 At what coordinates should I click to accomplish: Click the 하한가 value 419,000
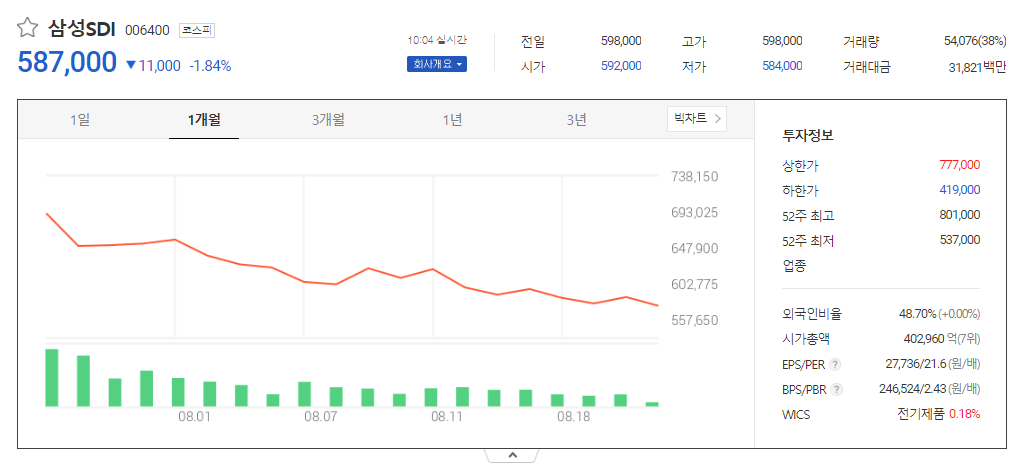[960, 190]
